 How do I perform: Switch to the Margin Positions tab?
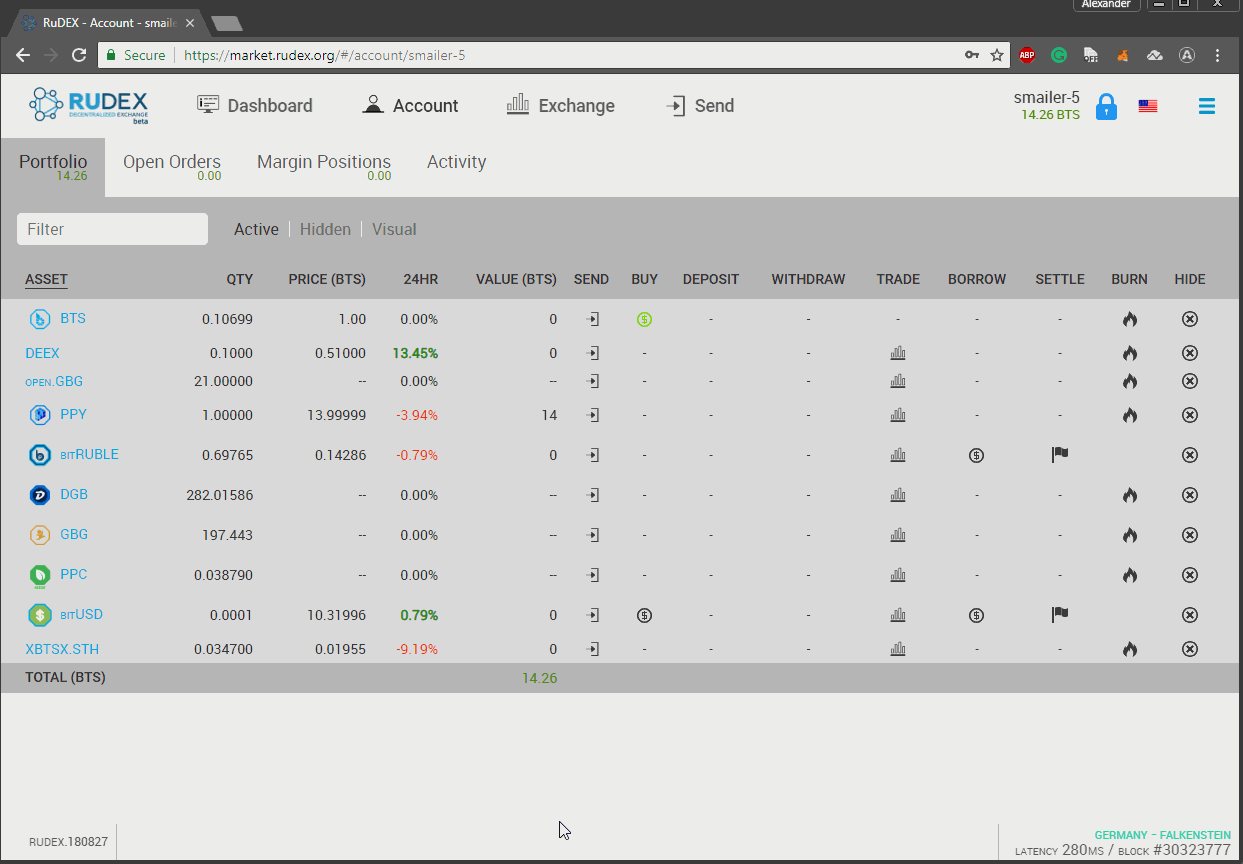(x=324, y=166)
